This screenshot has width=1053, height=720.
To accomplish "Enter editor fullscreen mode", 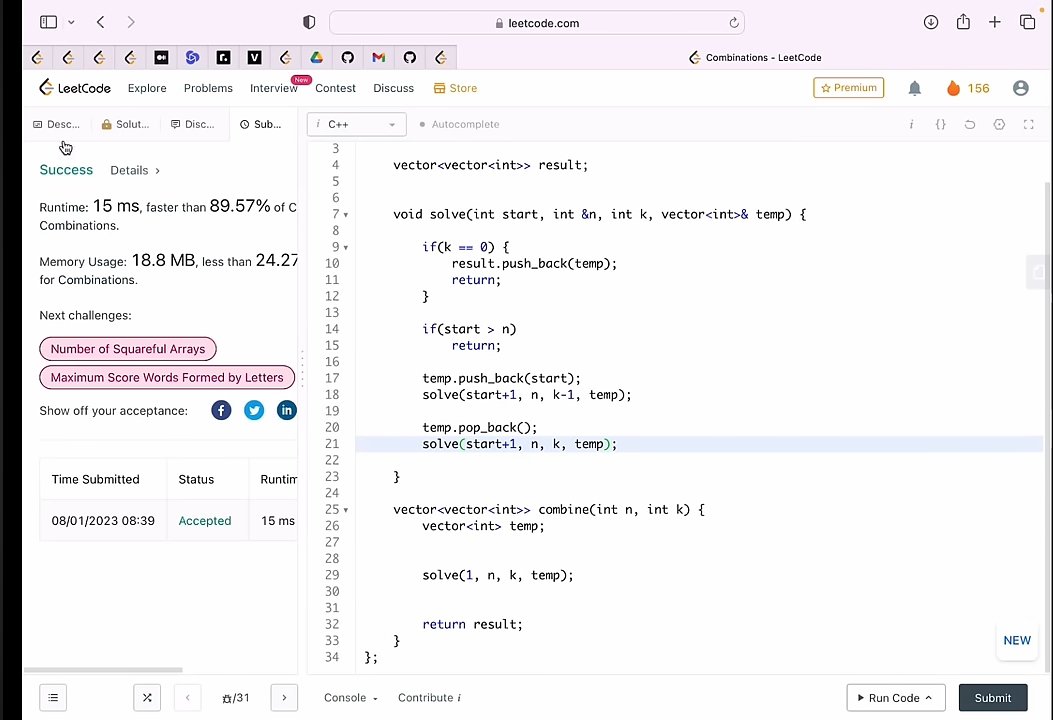I will (1028, 124).
